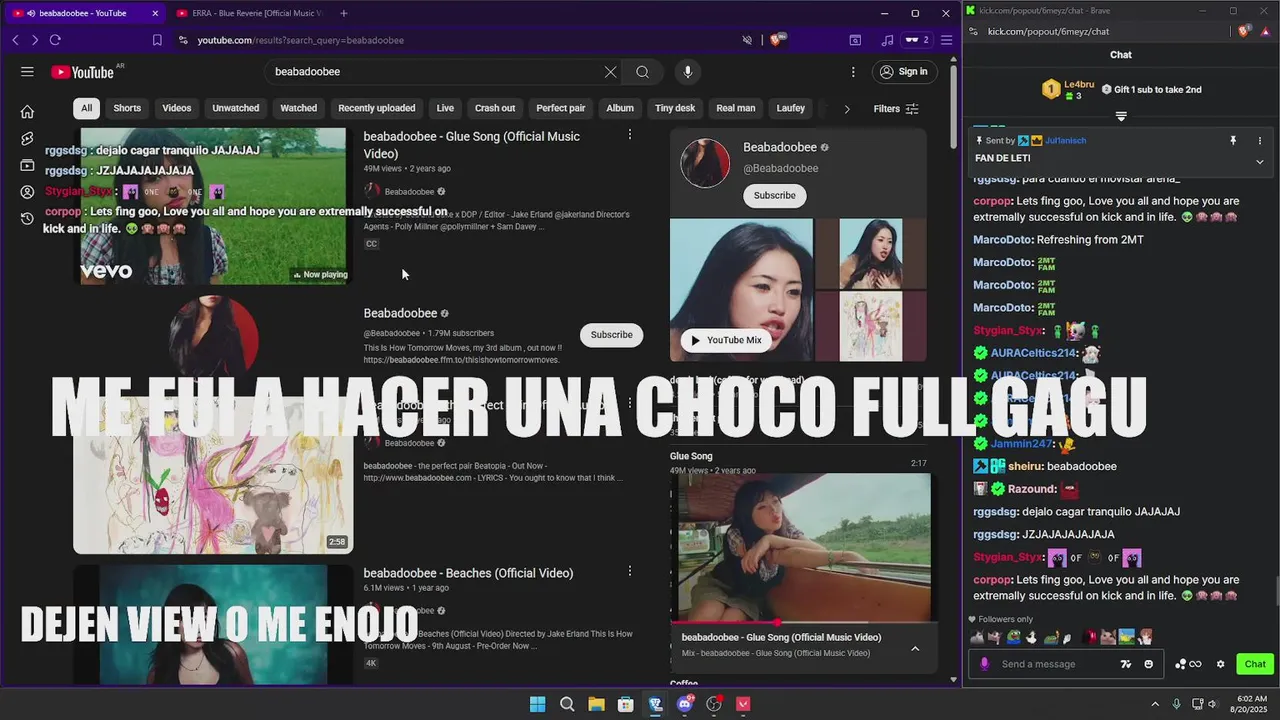
Task: Send message with the green Chat button
Action: [x=1255, y=664]
